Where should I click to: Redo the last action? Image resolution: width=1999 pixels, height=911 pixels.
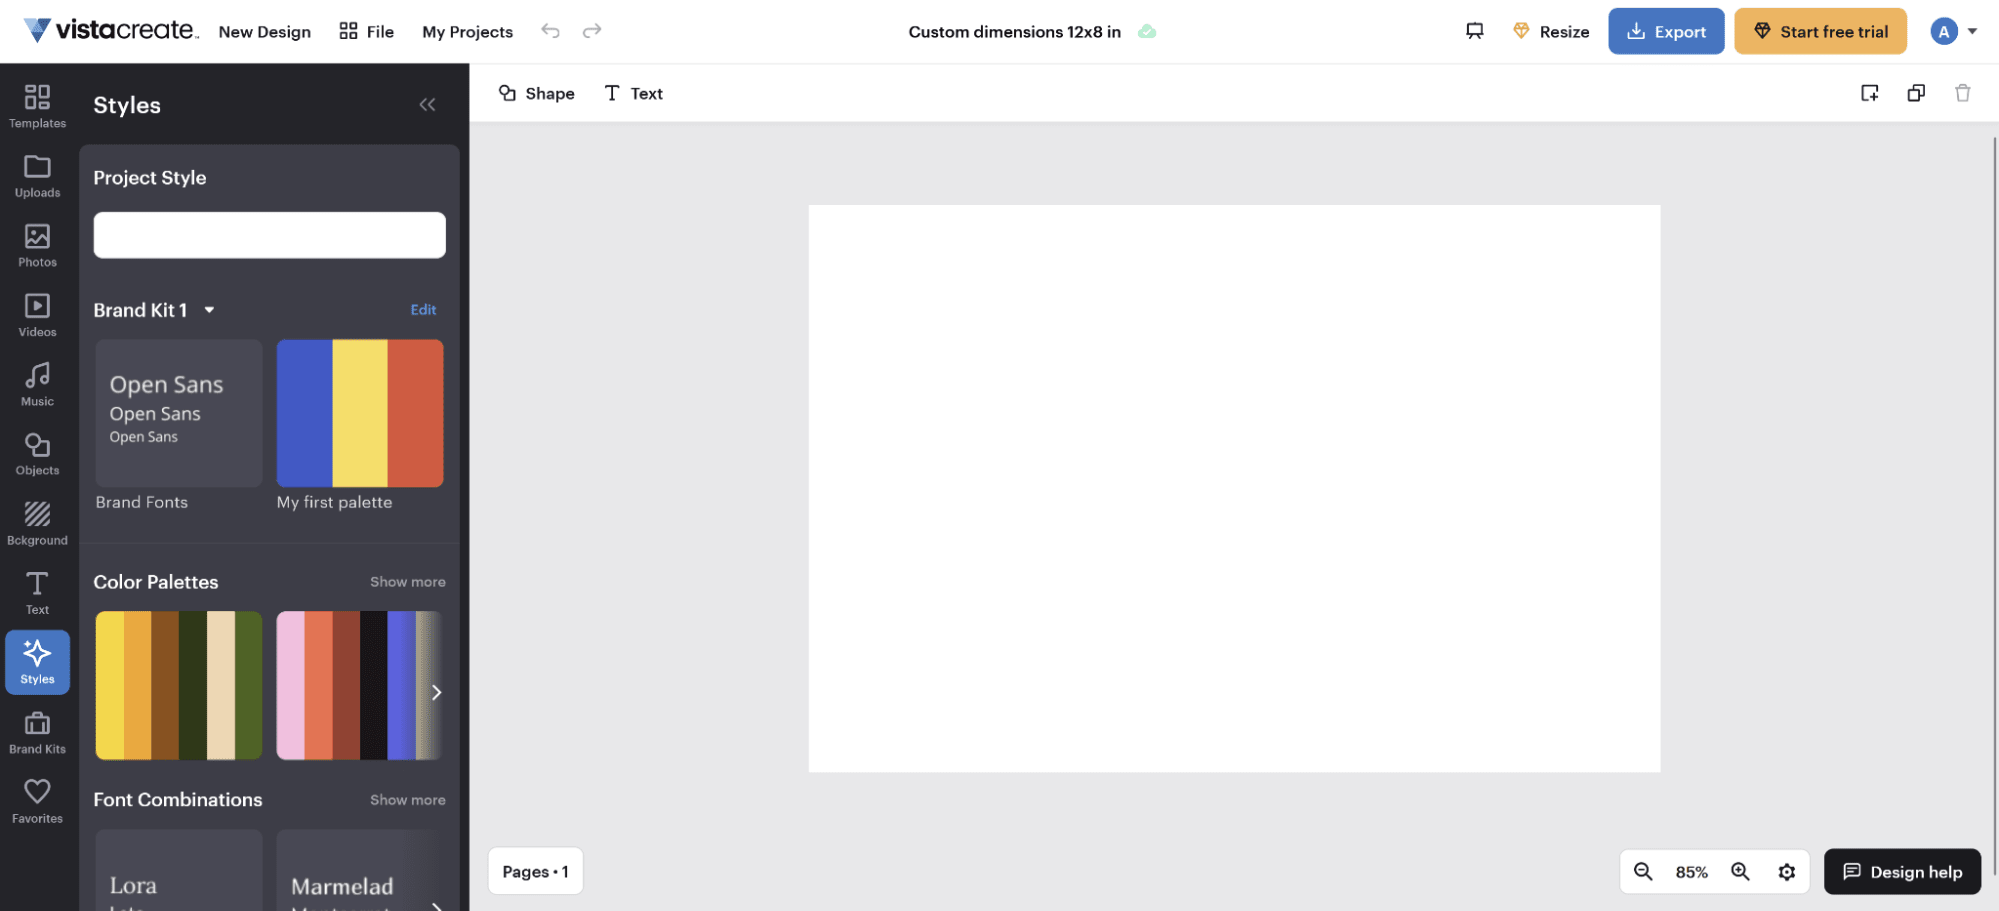pyautogui.click(x=592, y=31)
